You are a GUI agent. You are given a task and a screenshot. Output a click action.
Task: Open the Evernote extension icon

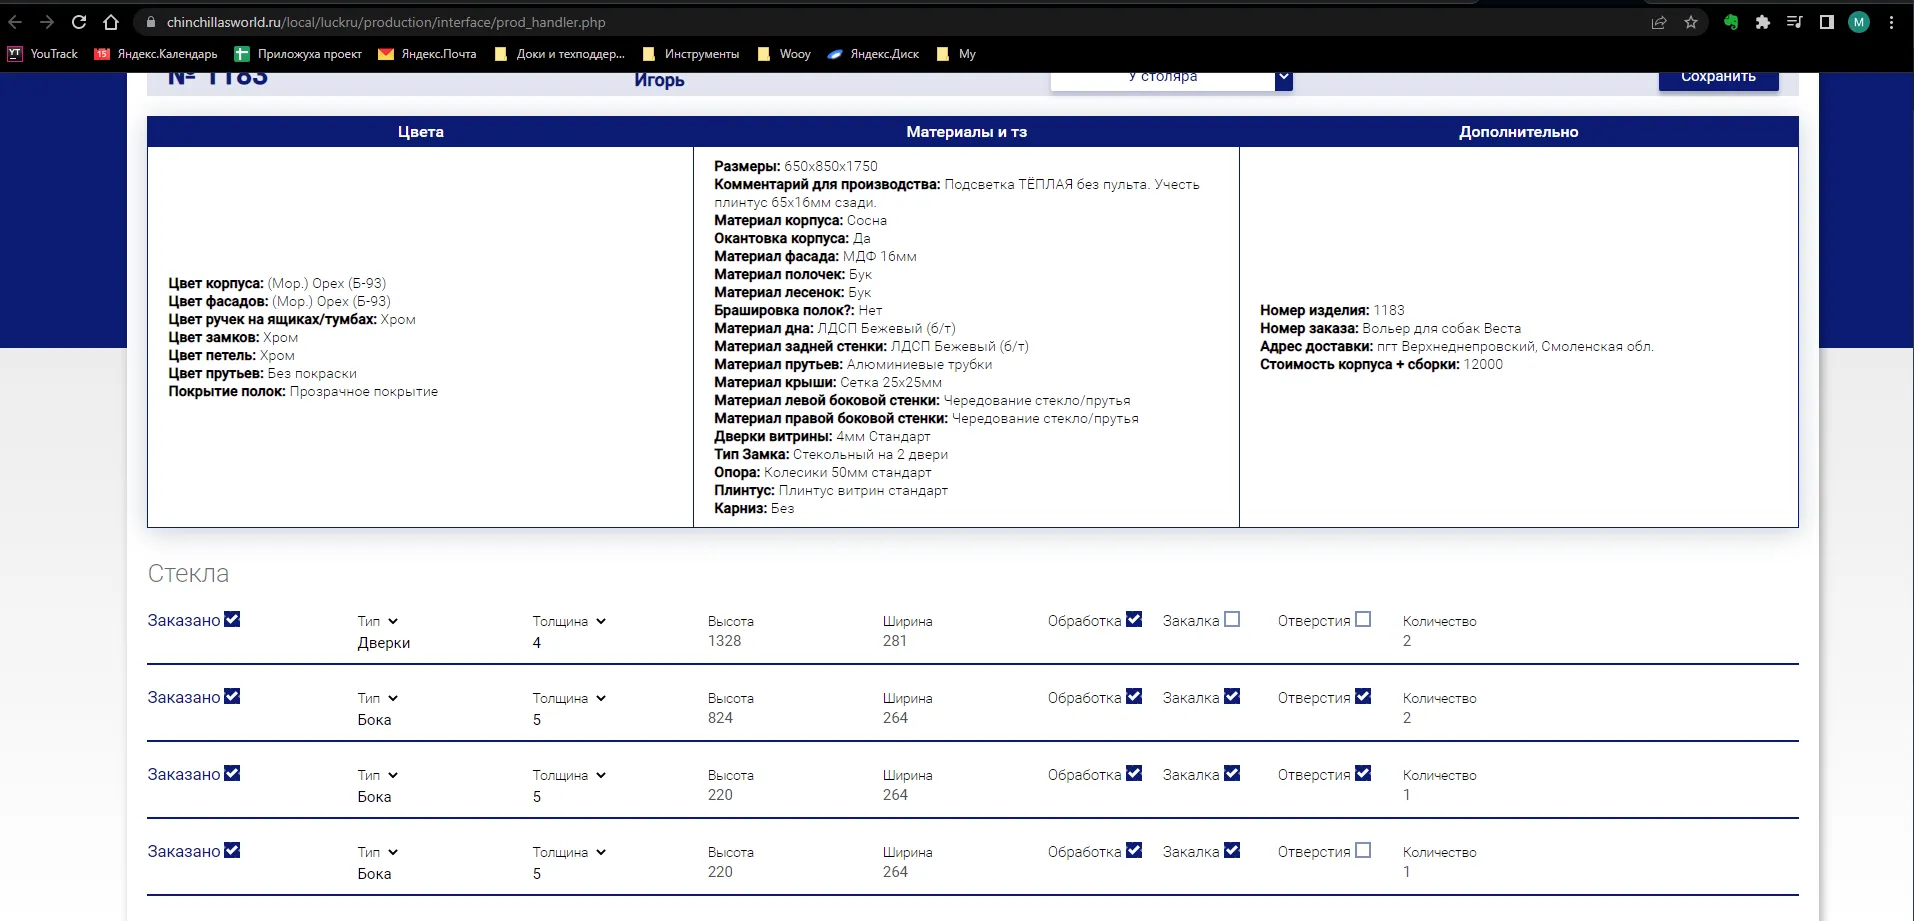point(1731,22)
